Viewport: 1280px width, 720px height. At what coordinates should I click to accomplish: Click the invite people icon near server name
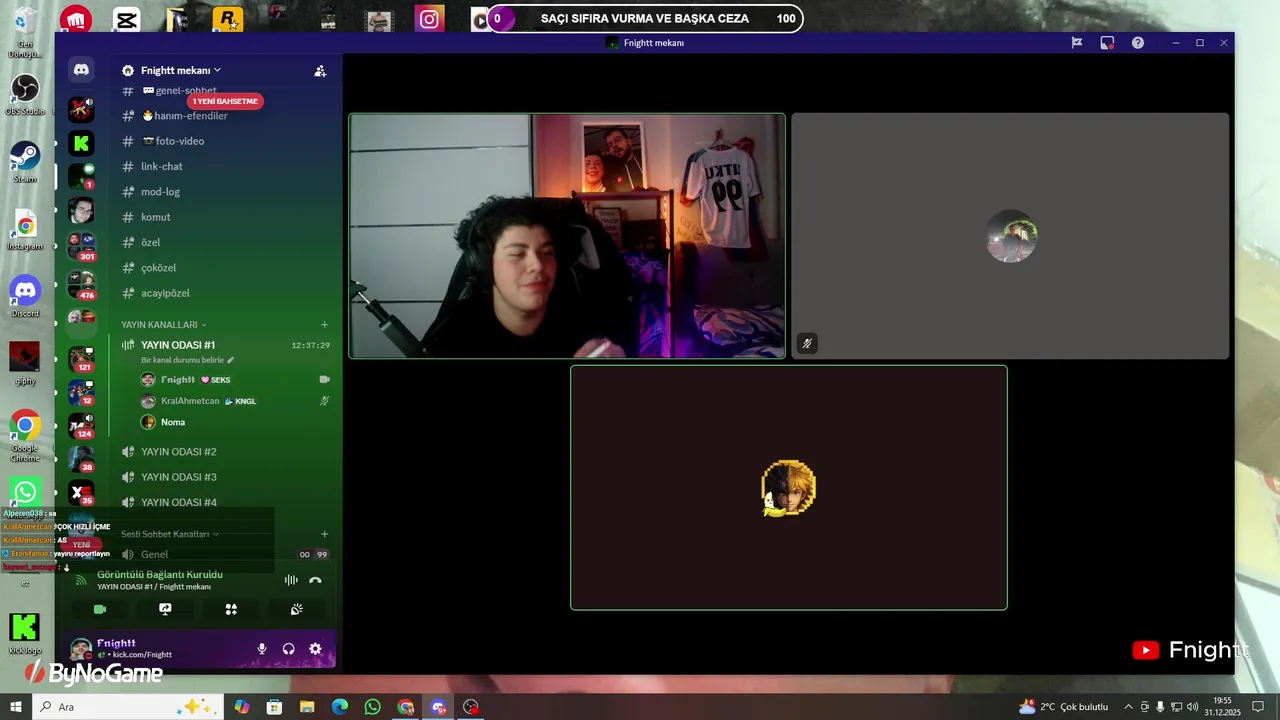point(320,71)
